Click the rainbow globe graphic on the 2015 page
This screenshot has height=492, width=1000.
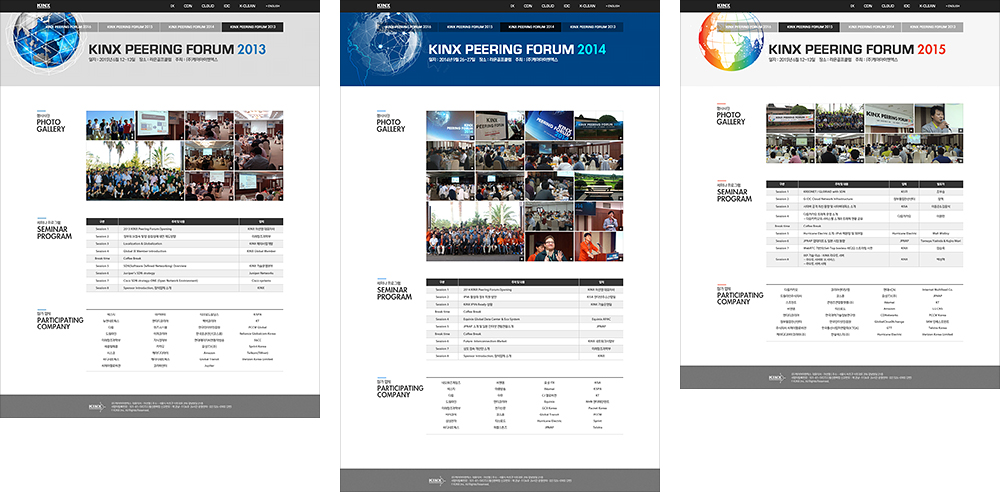pyautogui.click(x=731, y=41)
